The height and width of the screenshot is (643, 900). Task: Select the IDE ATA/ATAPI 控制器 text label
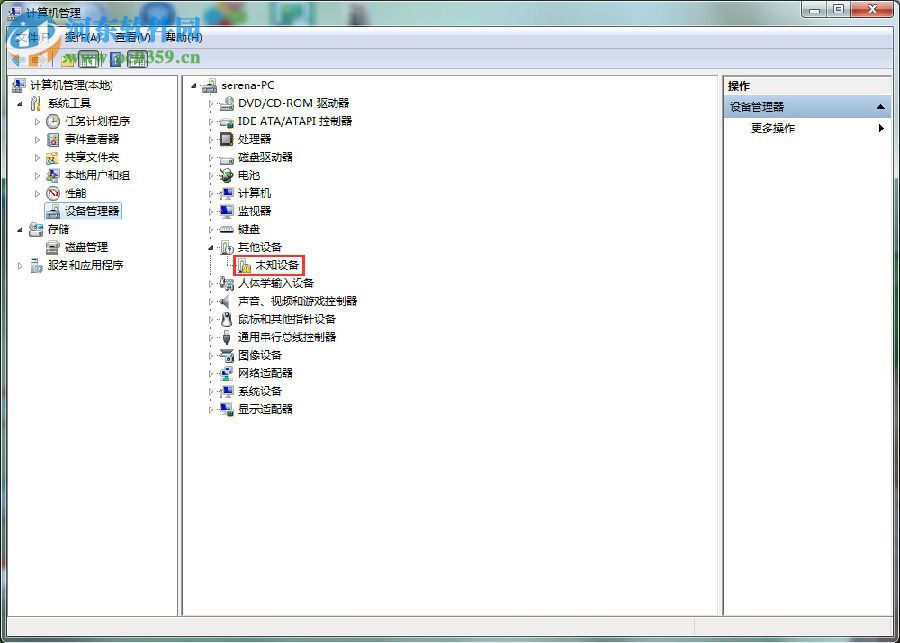click(295, 121)
